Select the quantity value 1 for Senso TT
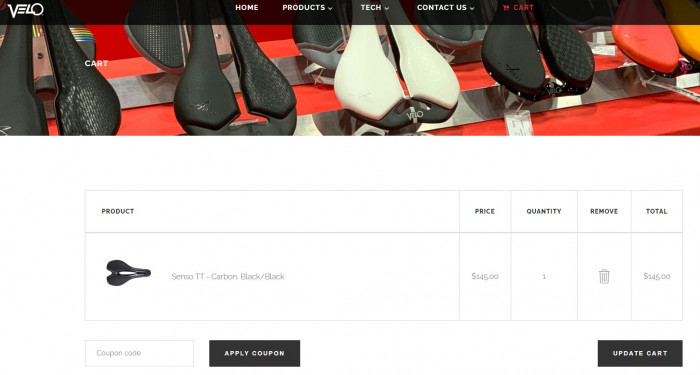The width and height of the screenshot is (700, 375). pos(544,276)
